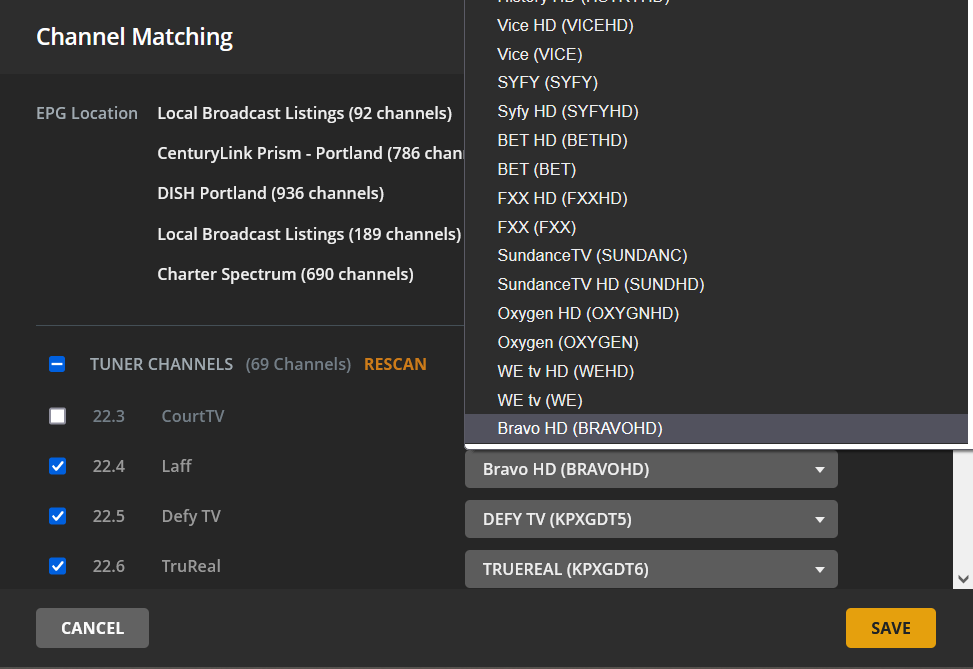Click the SAVE button
973x669 pixels.
pos(890,628)
